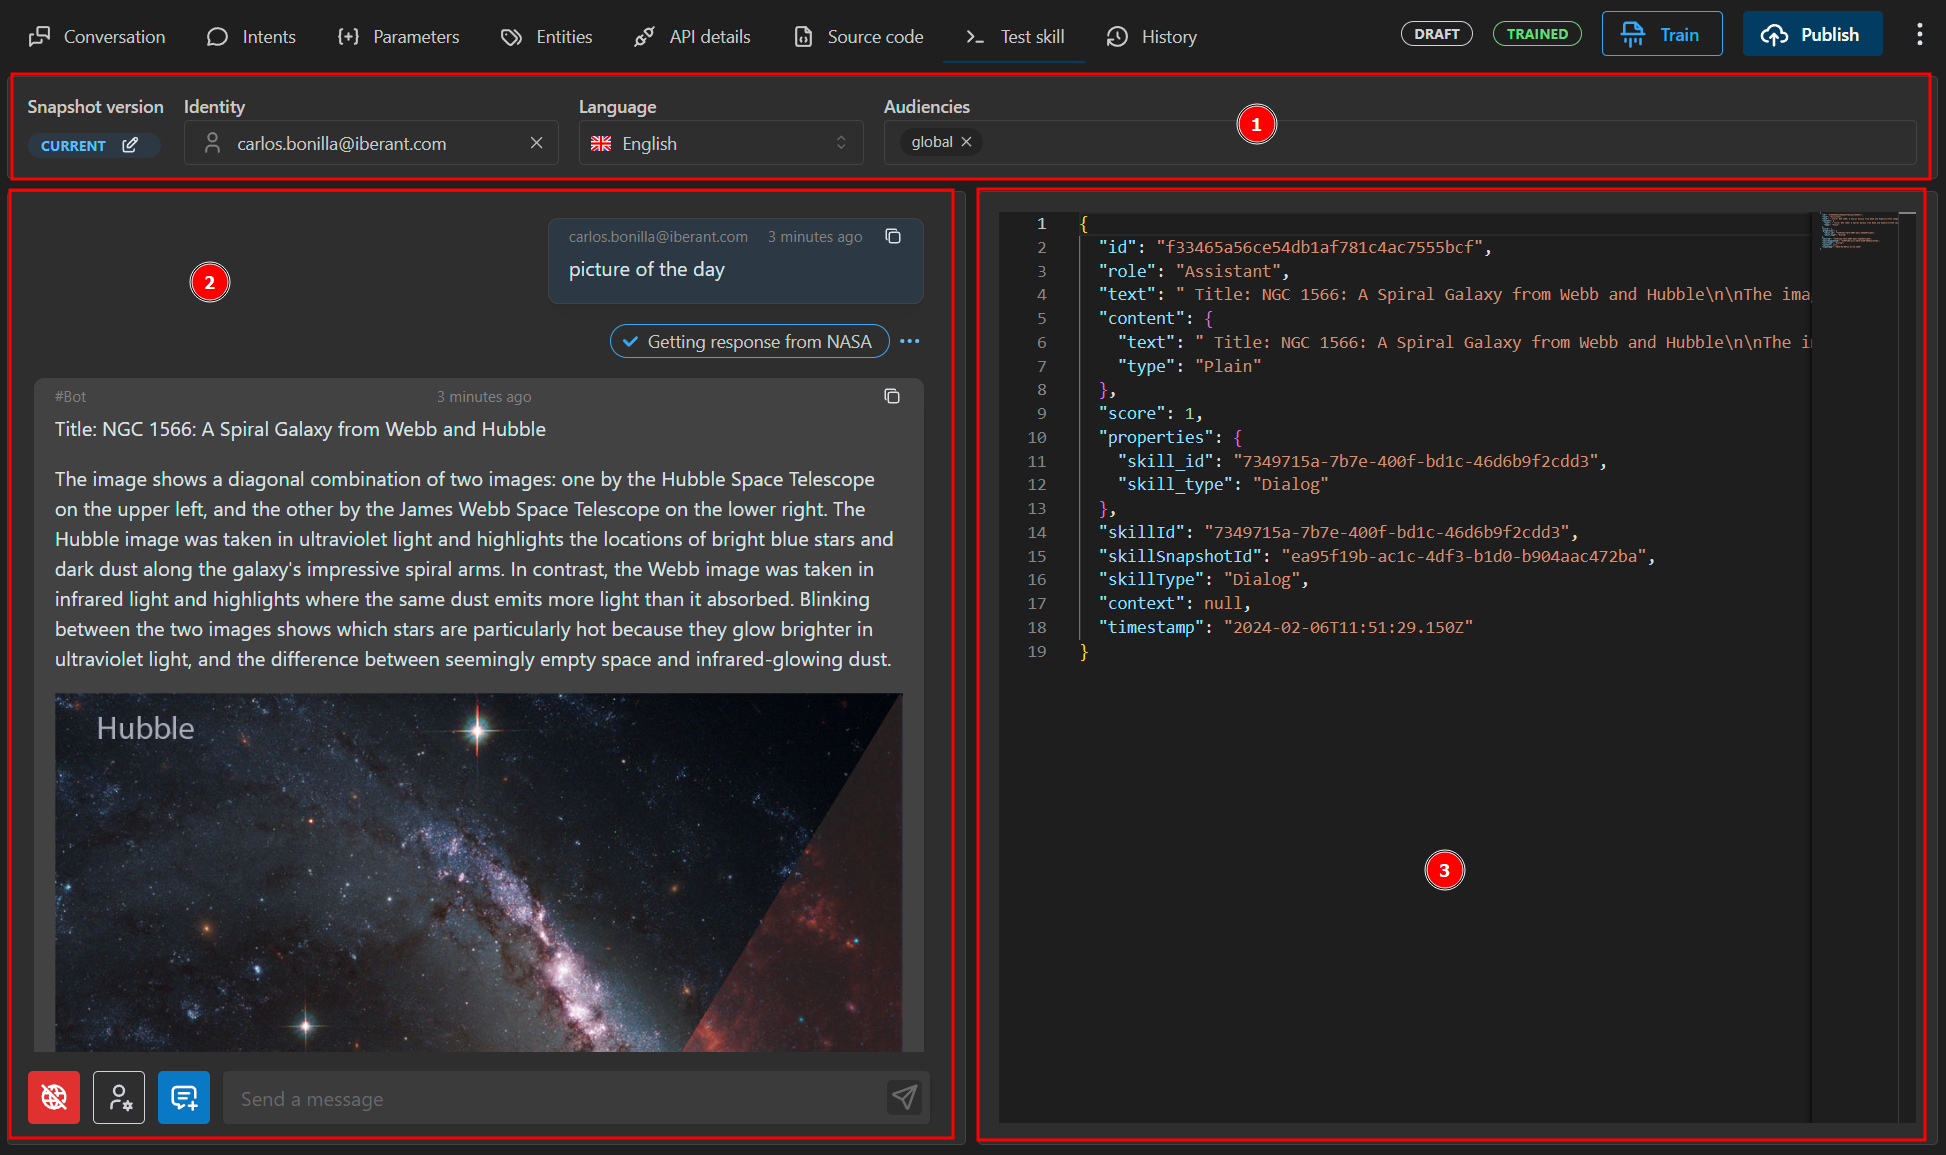This screenshot has height=1155, width=1946.
Task: Switch to the Intents tab
Action: point(251,37)
